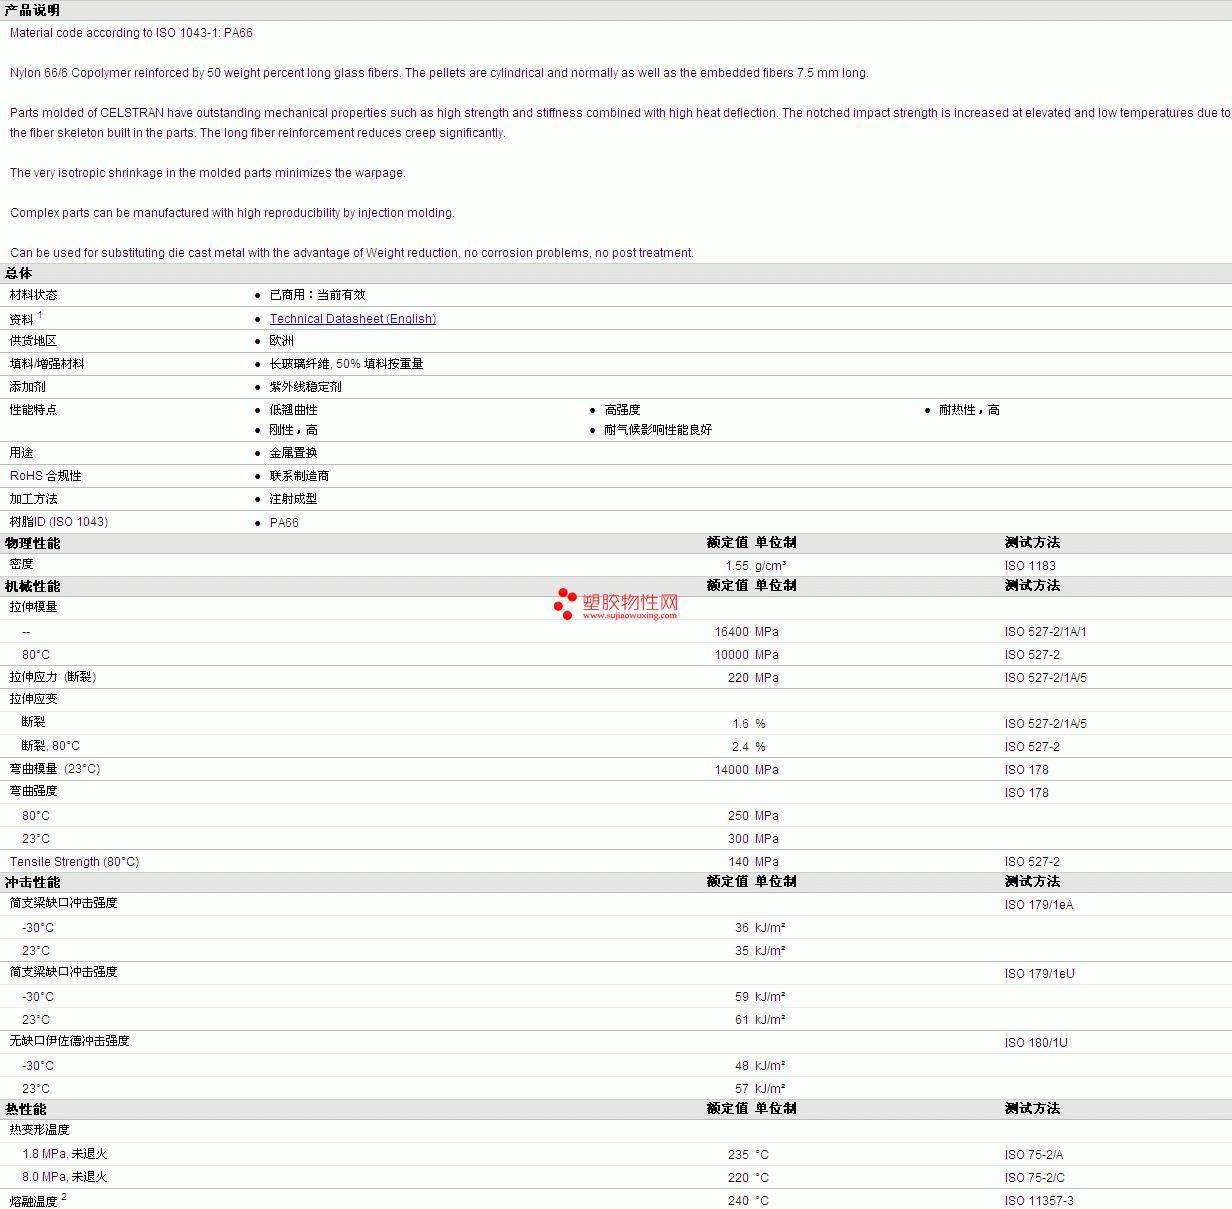1232x1209 pixels.
Task: Click the impact strength value 61
Action: 742,1020
